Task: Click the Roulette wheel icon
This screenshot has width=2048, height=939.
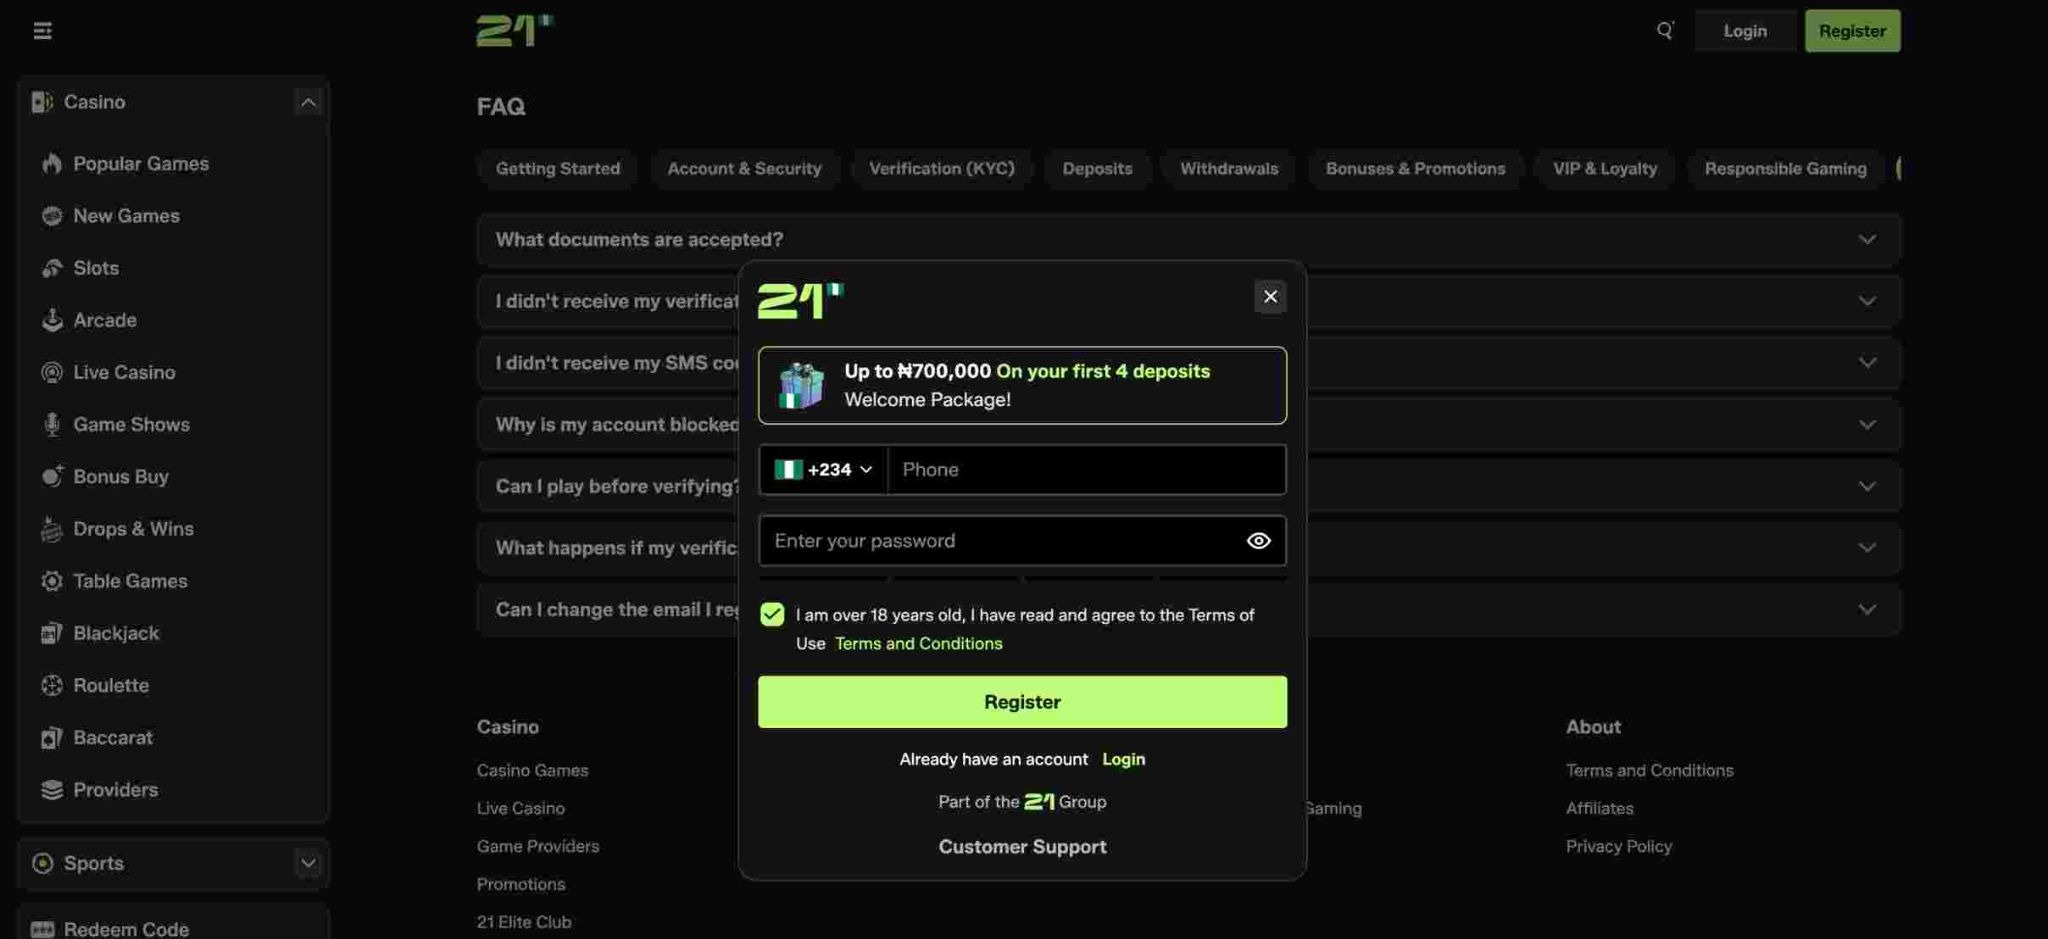Action: pos(52,685)
